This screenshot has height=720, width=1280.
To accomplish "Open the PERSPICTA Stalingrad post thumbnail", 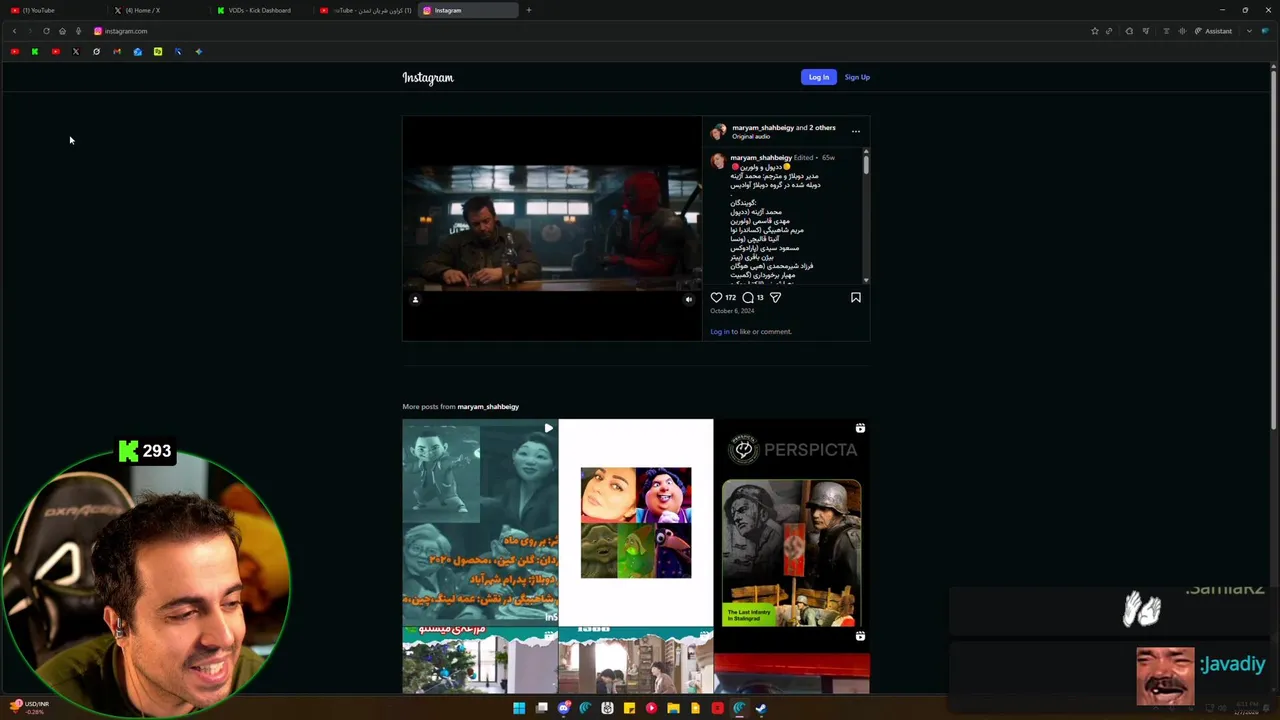I will [x=792, y=522].
